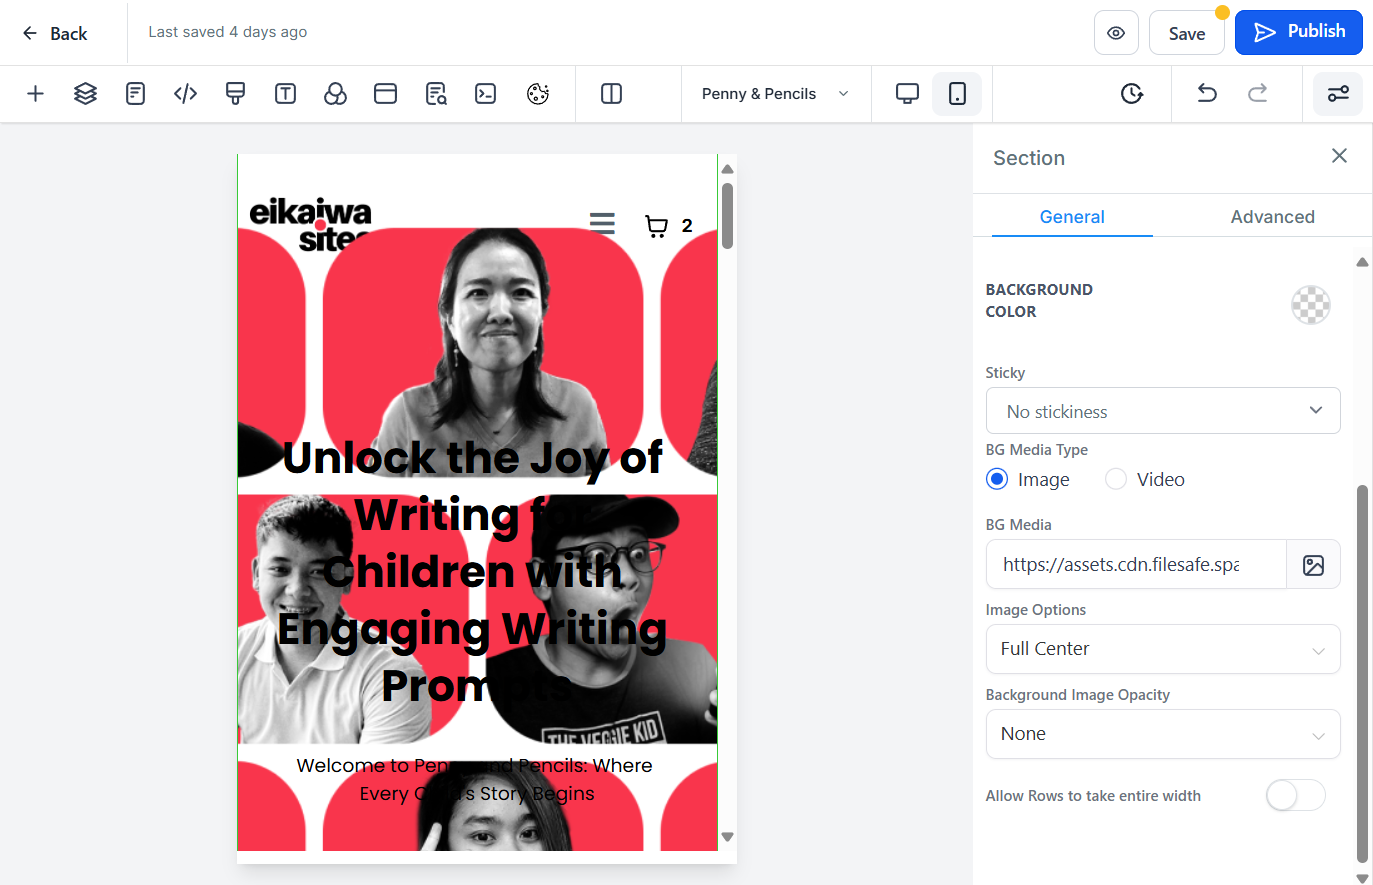Switch to the Advanced tab
This screenshot has height=885, width=1373.
(x=1272, y=217)
